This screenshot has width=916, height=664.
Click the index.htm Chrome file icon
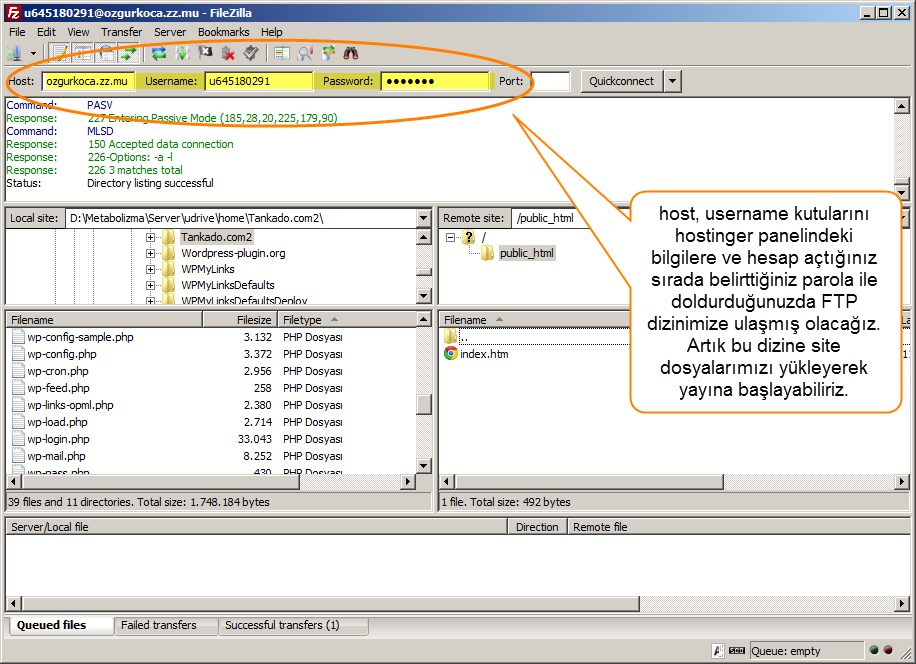coord(450,353)
